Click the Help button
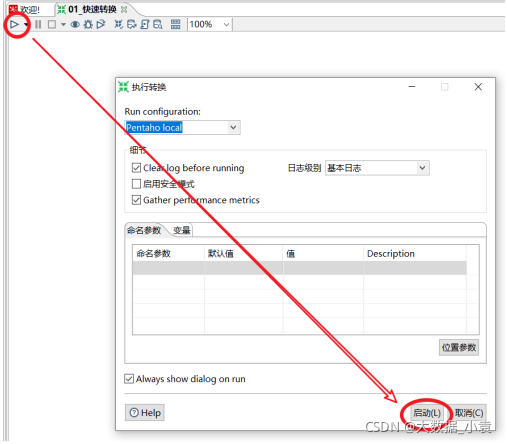 tap(145, 413)
